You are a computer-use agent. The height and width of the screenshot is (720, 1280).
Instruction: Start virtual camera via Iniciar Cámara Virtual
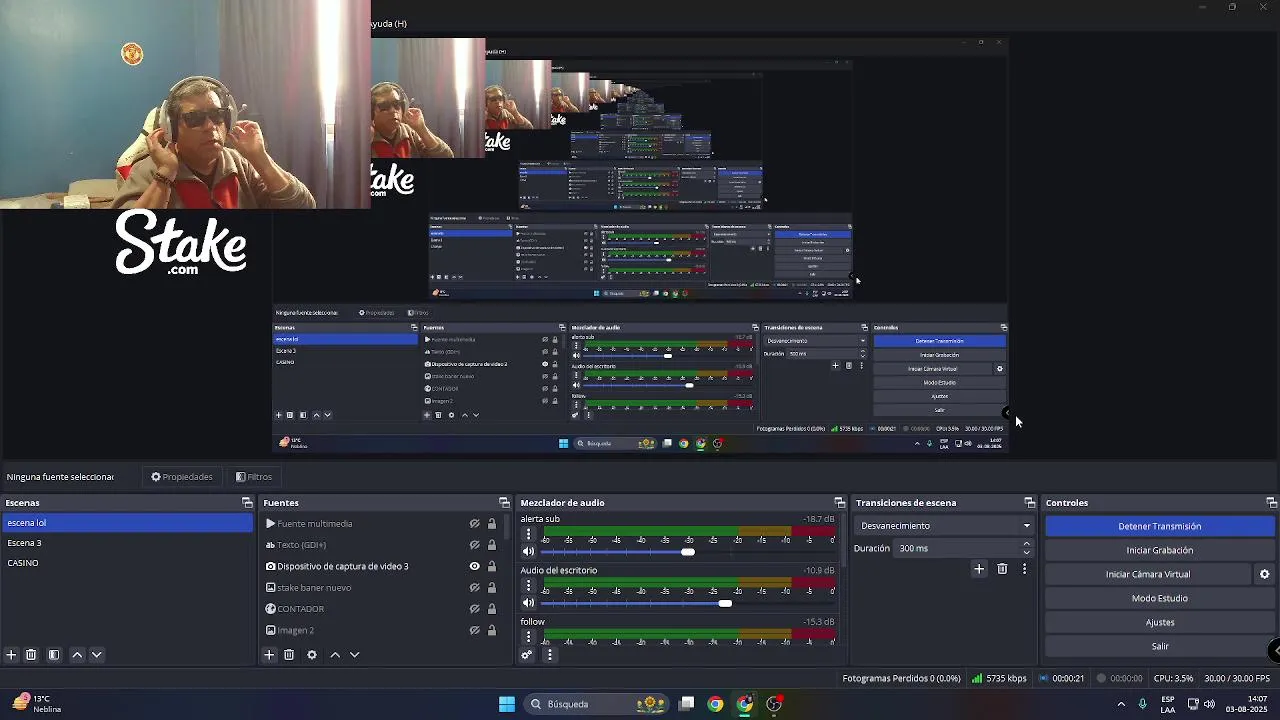1148,574
